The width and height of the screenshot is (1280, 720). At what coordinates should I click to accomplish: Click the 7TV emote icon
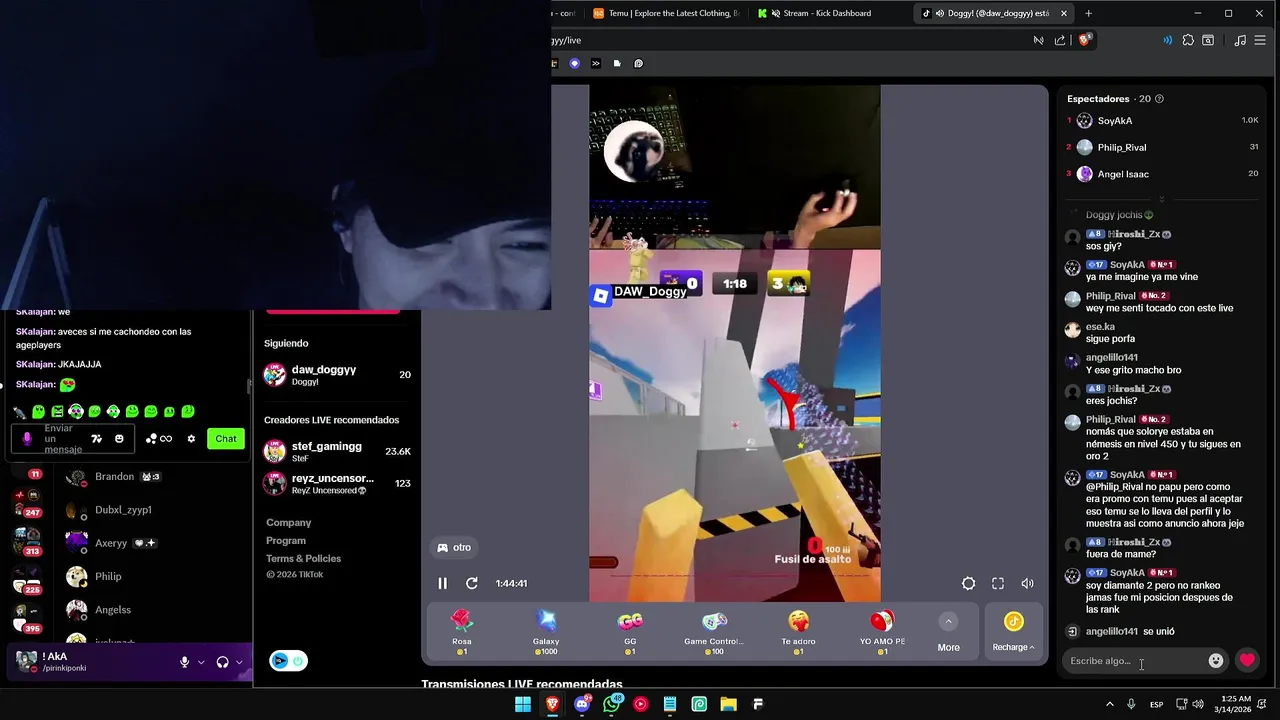tap(96, 439)
